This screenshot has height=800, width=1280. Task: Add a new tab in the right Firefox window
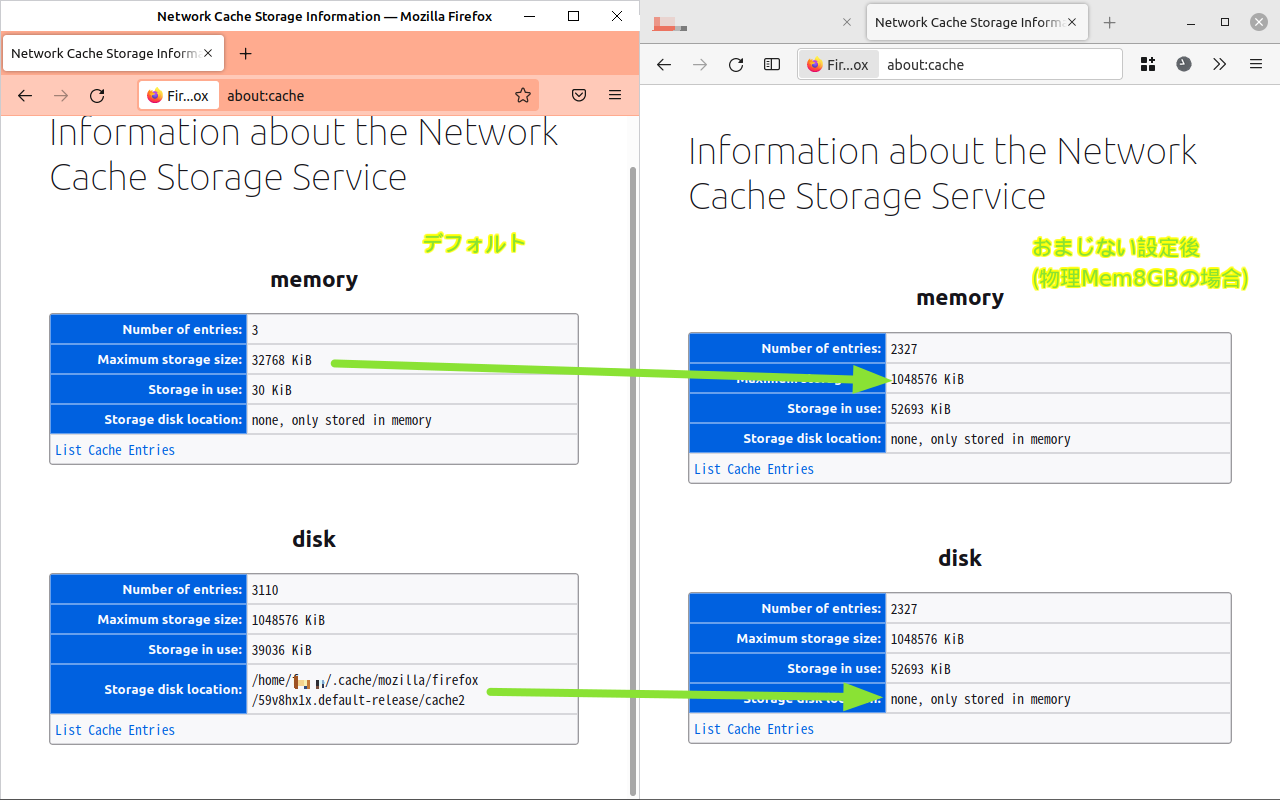[1109, 22]
